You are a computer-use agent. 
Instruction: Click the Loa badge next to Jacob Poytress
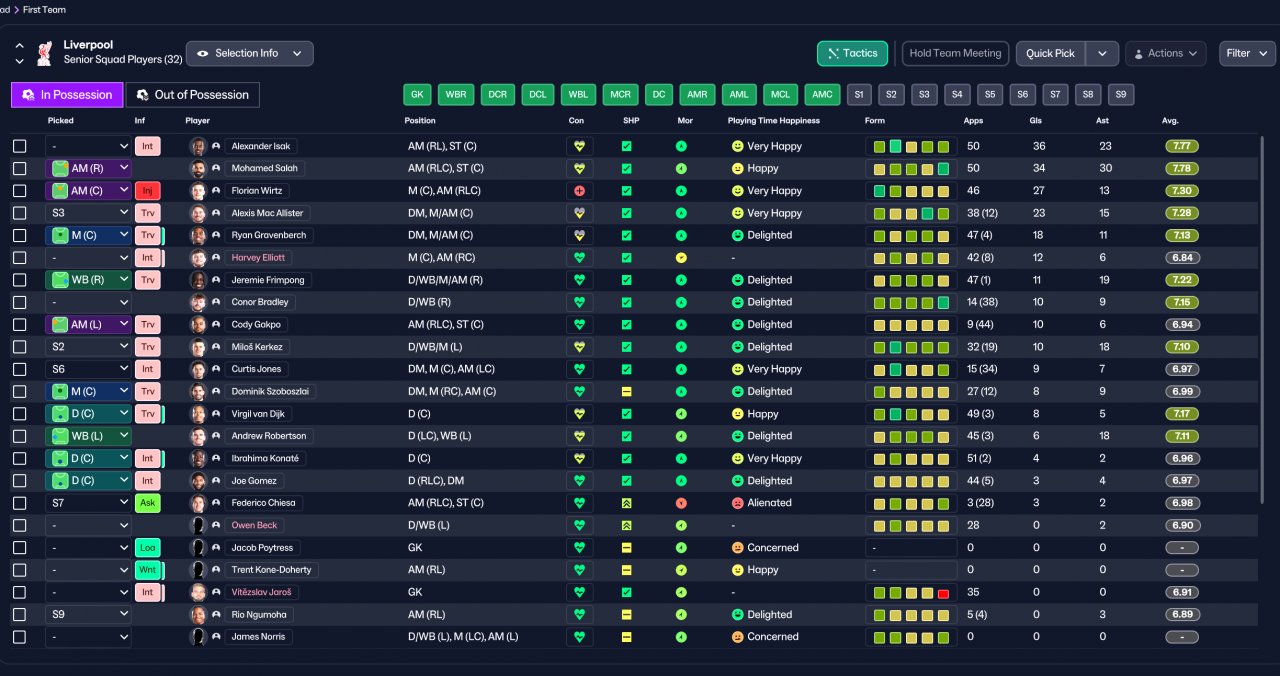(148, 548)
